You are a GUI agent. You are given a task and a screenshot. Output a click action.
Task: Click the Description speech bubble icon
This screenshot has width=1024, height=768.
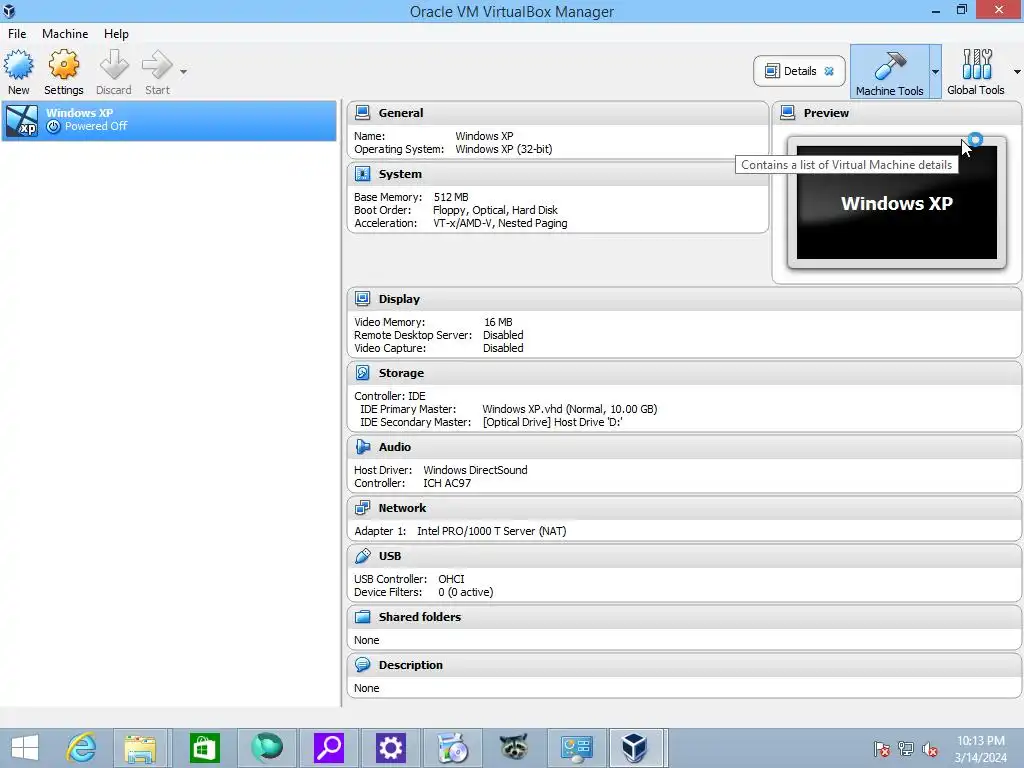(x=362, y=665)
